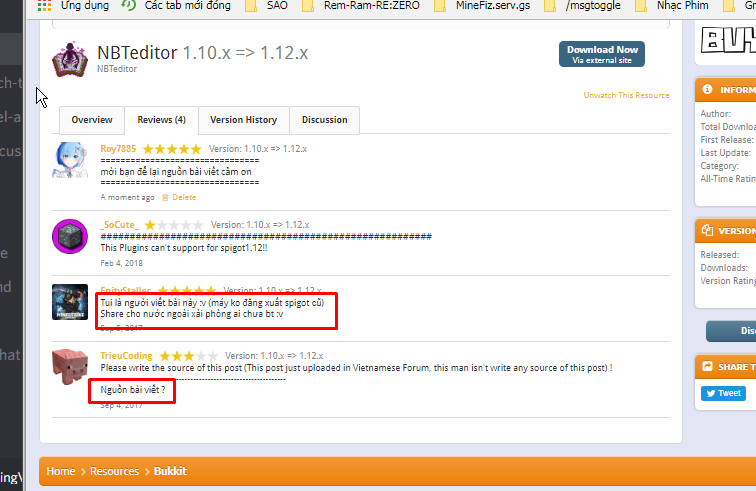
Task: Click the Information panel info icon
Action: click(x=707, y=89)
